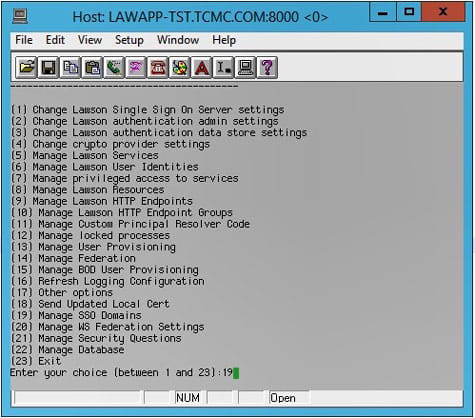Click the 'Change Lawson Single Sign On Server settings' line

tap(147, 110)
